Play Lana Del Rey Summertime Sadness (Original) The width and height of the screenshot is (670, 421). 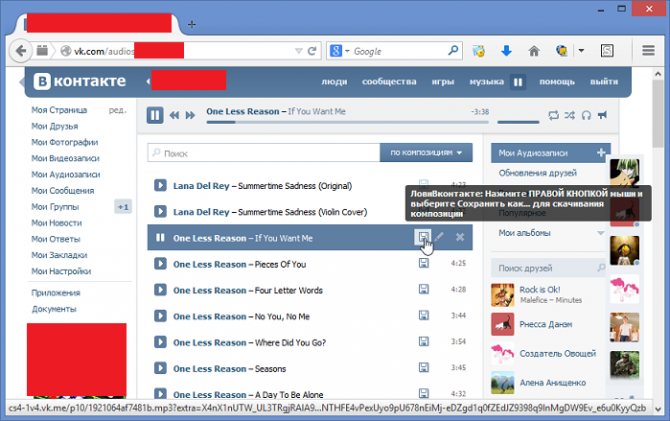coord(160,185)
